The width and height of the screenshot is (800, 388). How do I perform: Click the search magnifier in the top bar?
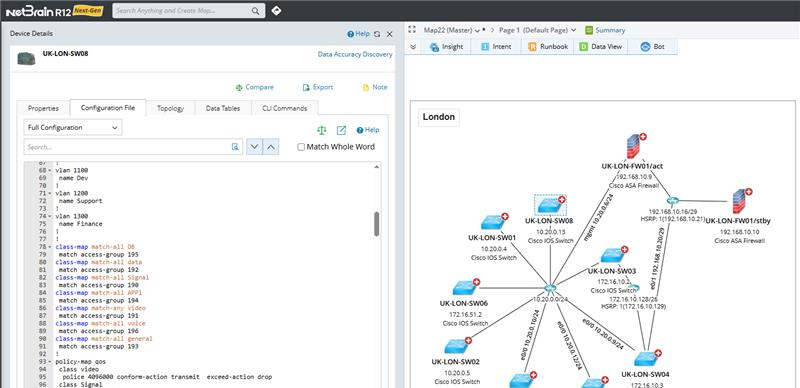coord(255,11)
